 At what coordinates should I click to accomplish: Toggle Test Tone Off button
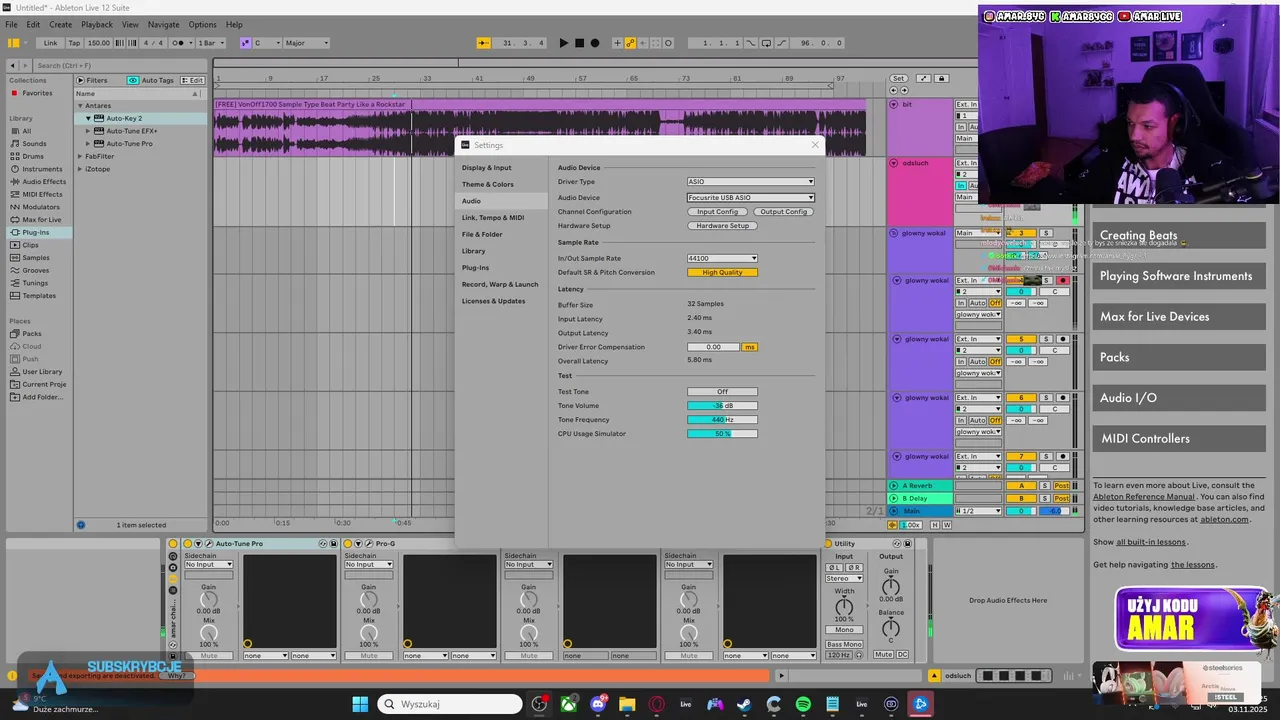722,392
